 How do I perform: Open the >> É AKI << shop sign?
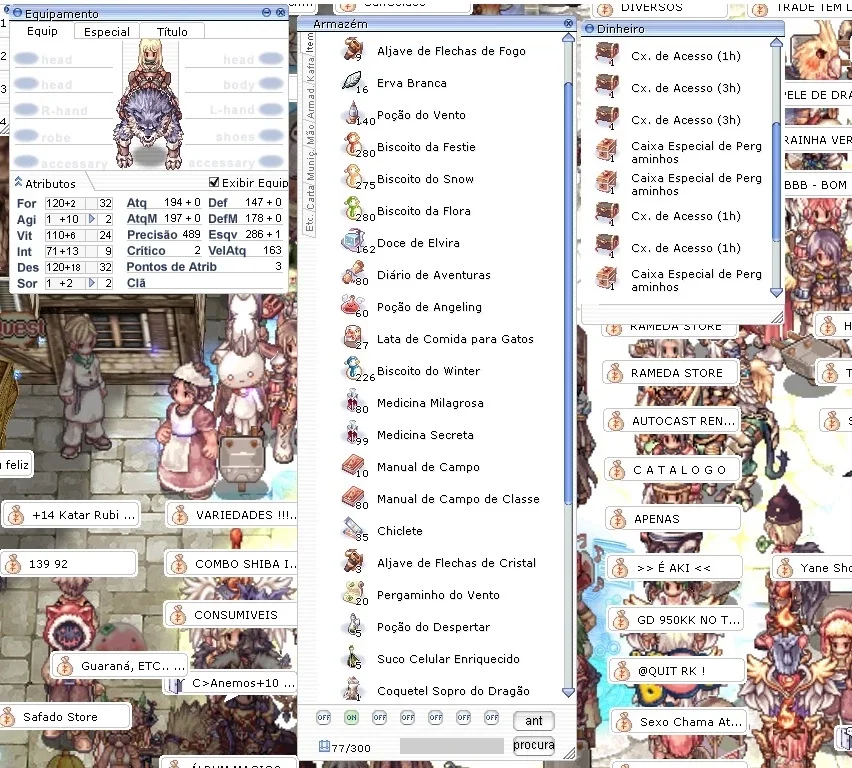pyautogui.click(x=674, y=569)
